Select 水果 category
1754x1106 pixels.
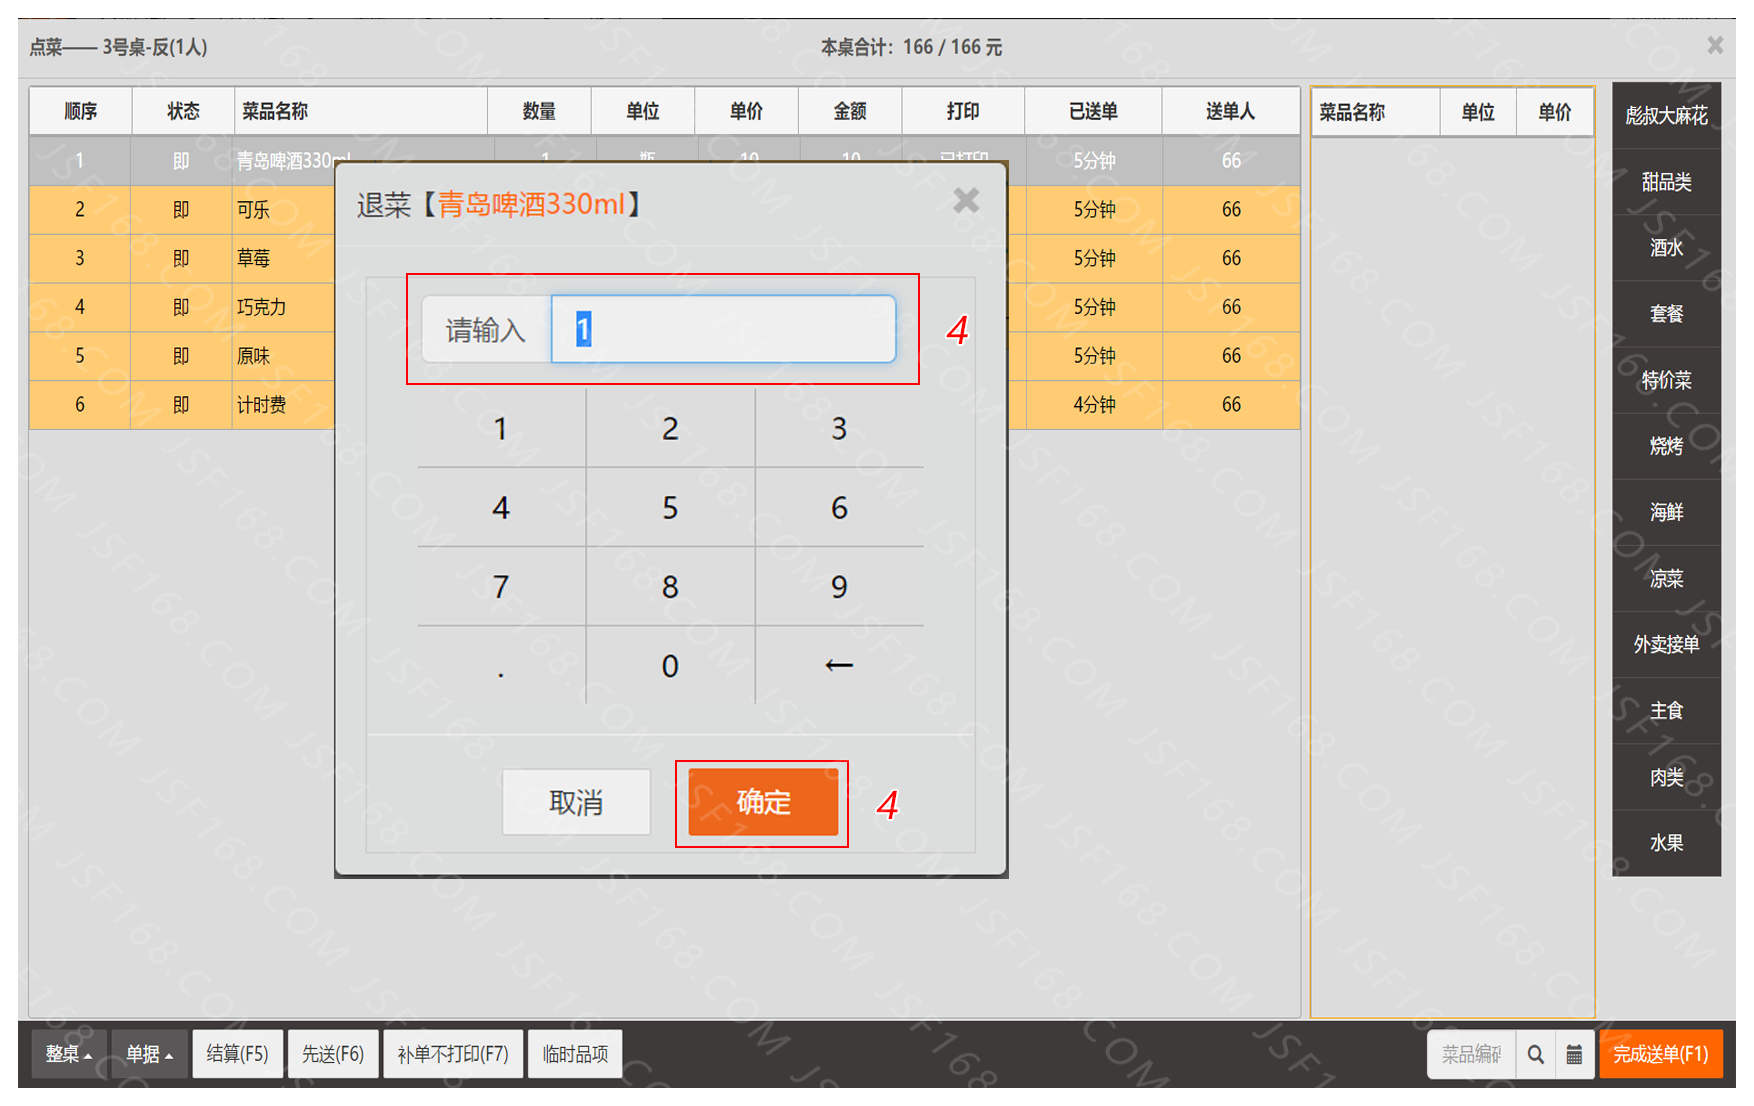point(1666,843)
